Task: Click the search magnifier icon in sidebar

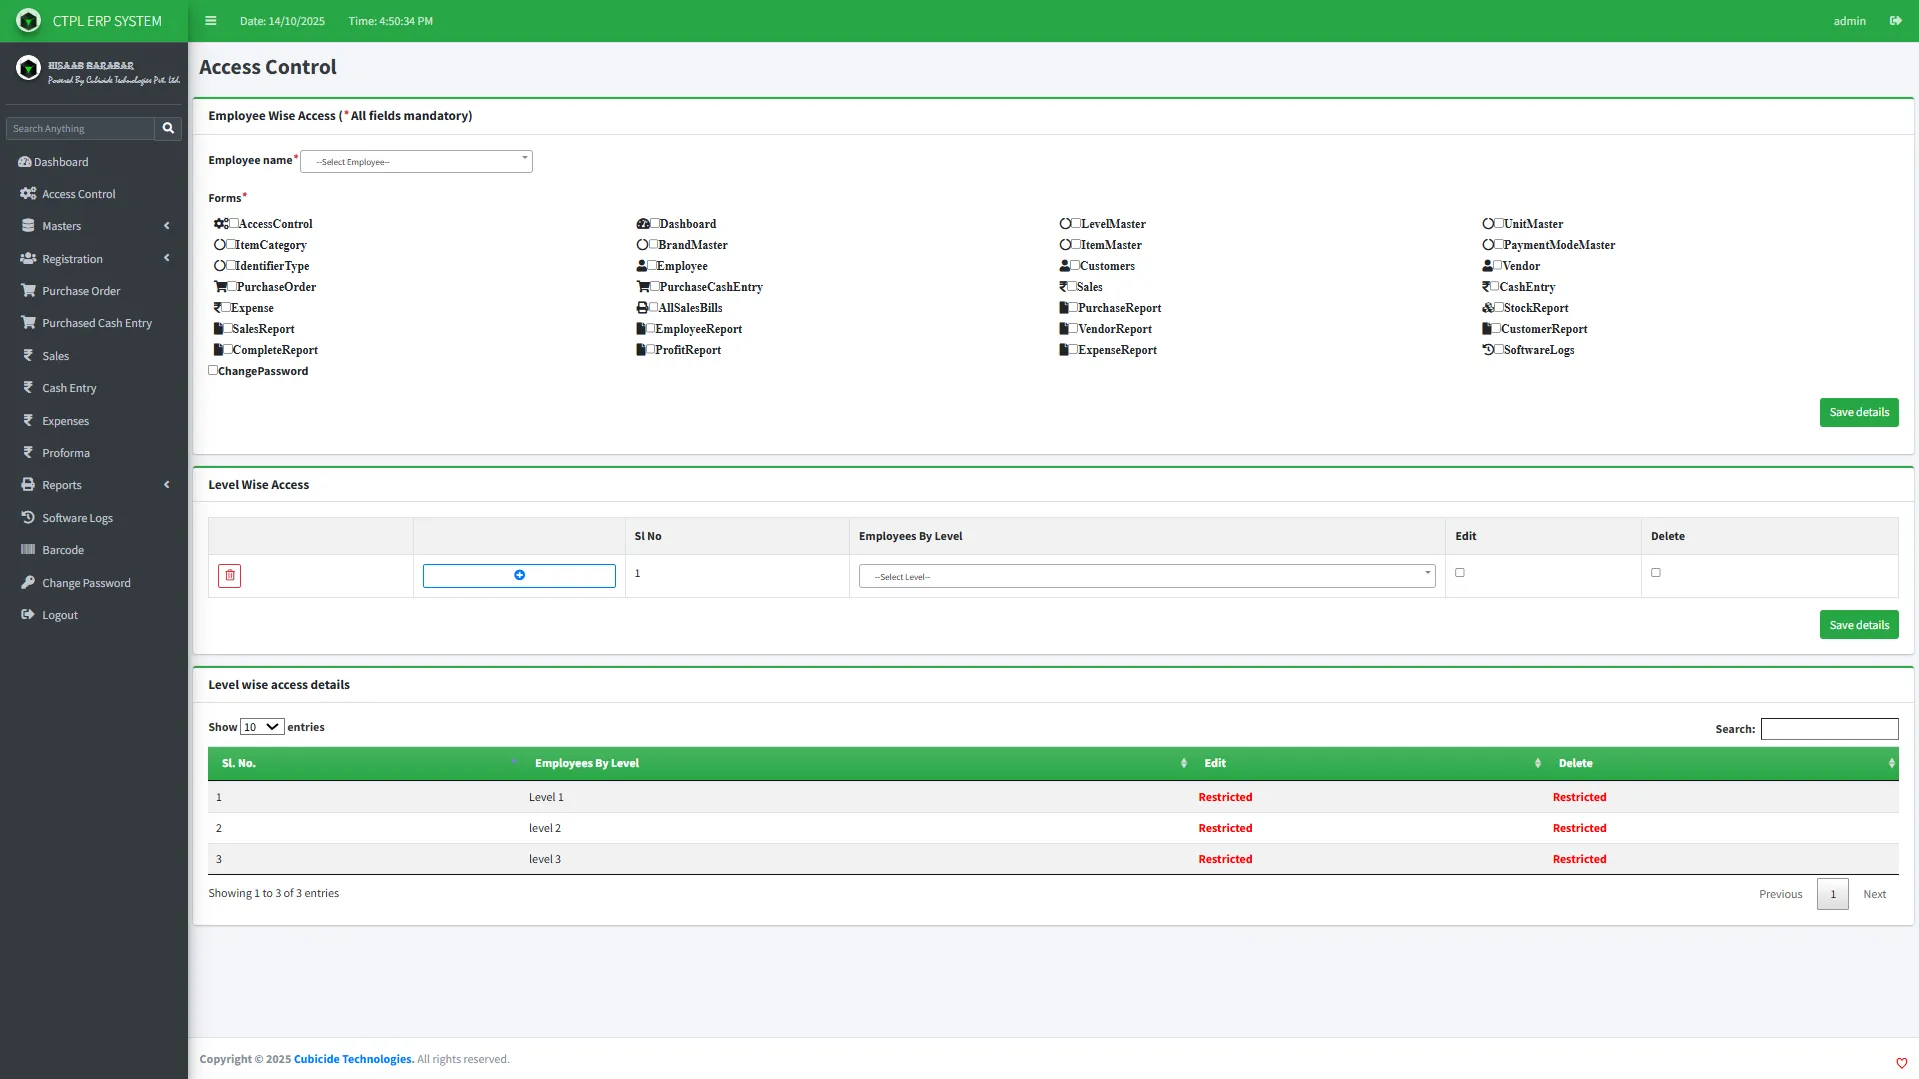Action: [168, 128]
